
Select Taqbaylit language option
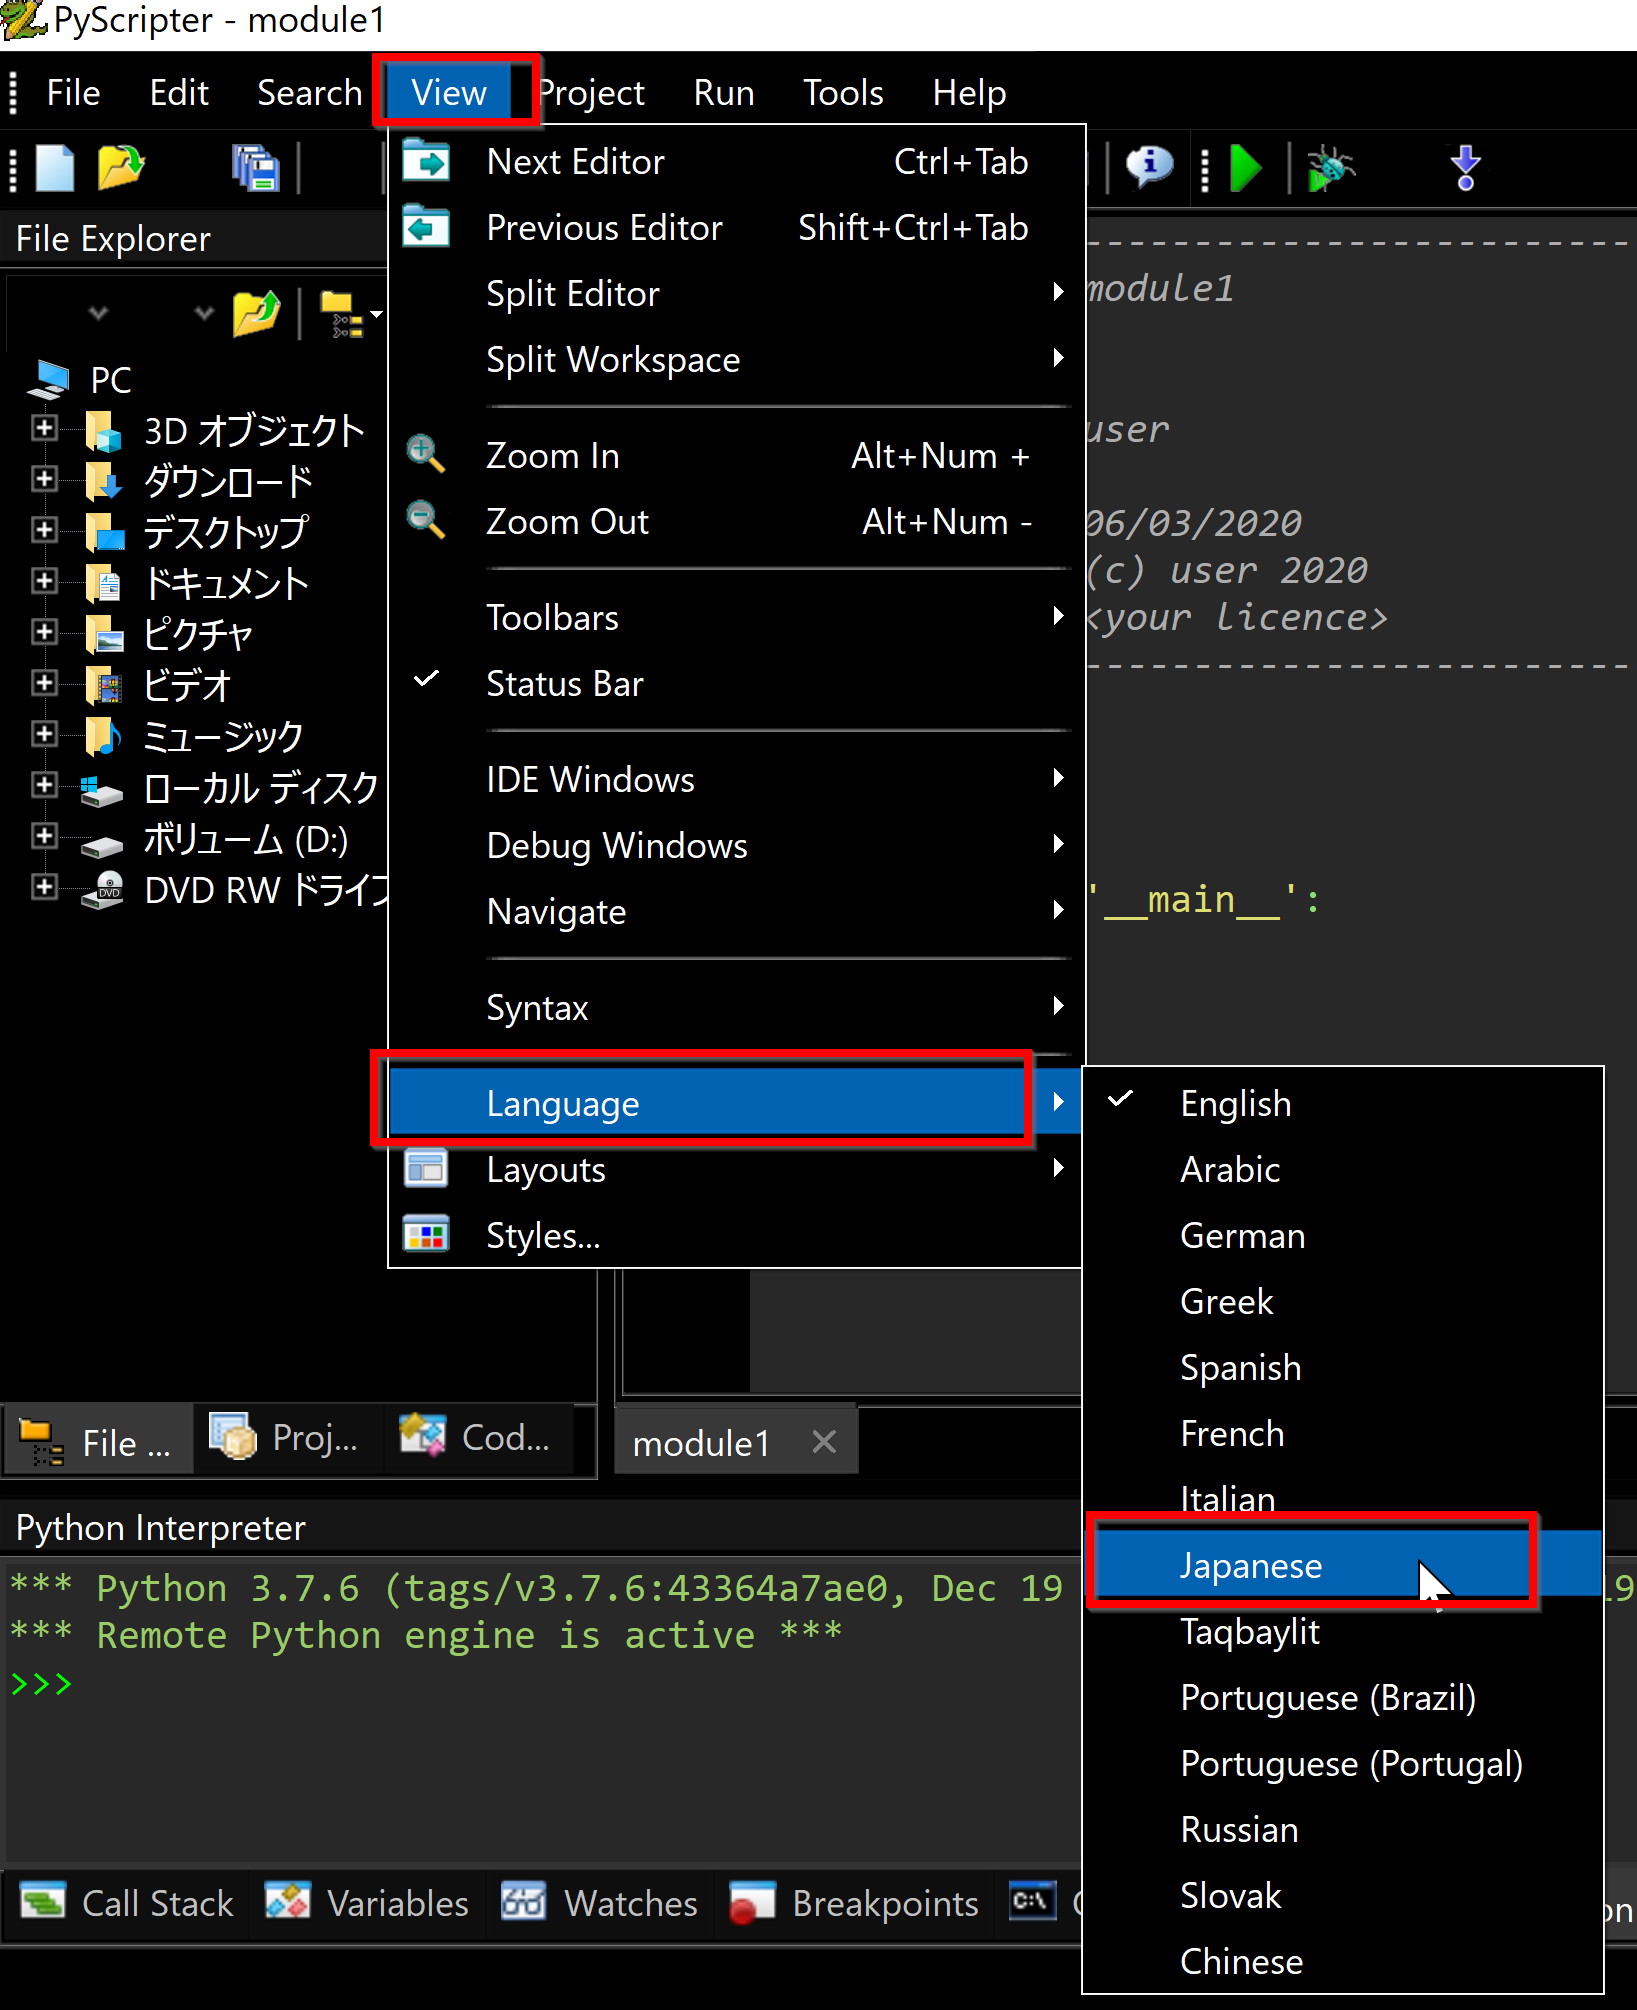click(x=1343, y=1631)
